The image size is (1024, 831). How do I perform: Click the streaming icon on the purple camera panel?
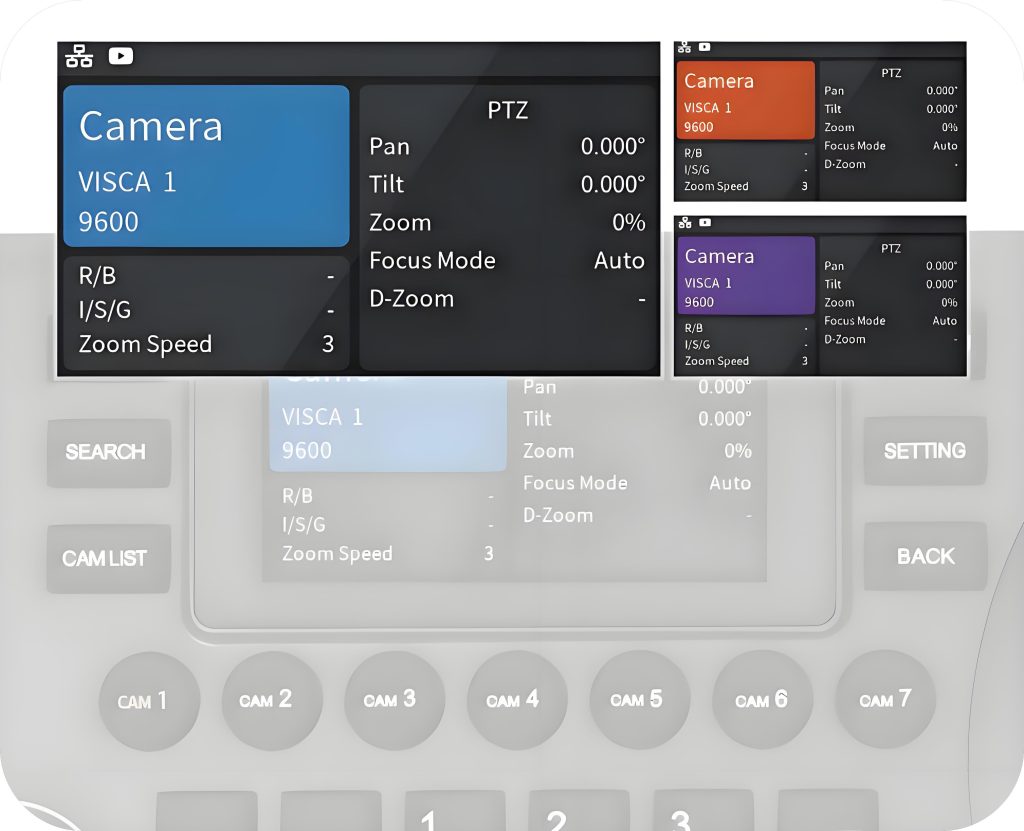(705, 222)
